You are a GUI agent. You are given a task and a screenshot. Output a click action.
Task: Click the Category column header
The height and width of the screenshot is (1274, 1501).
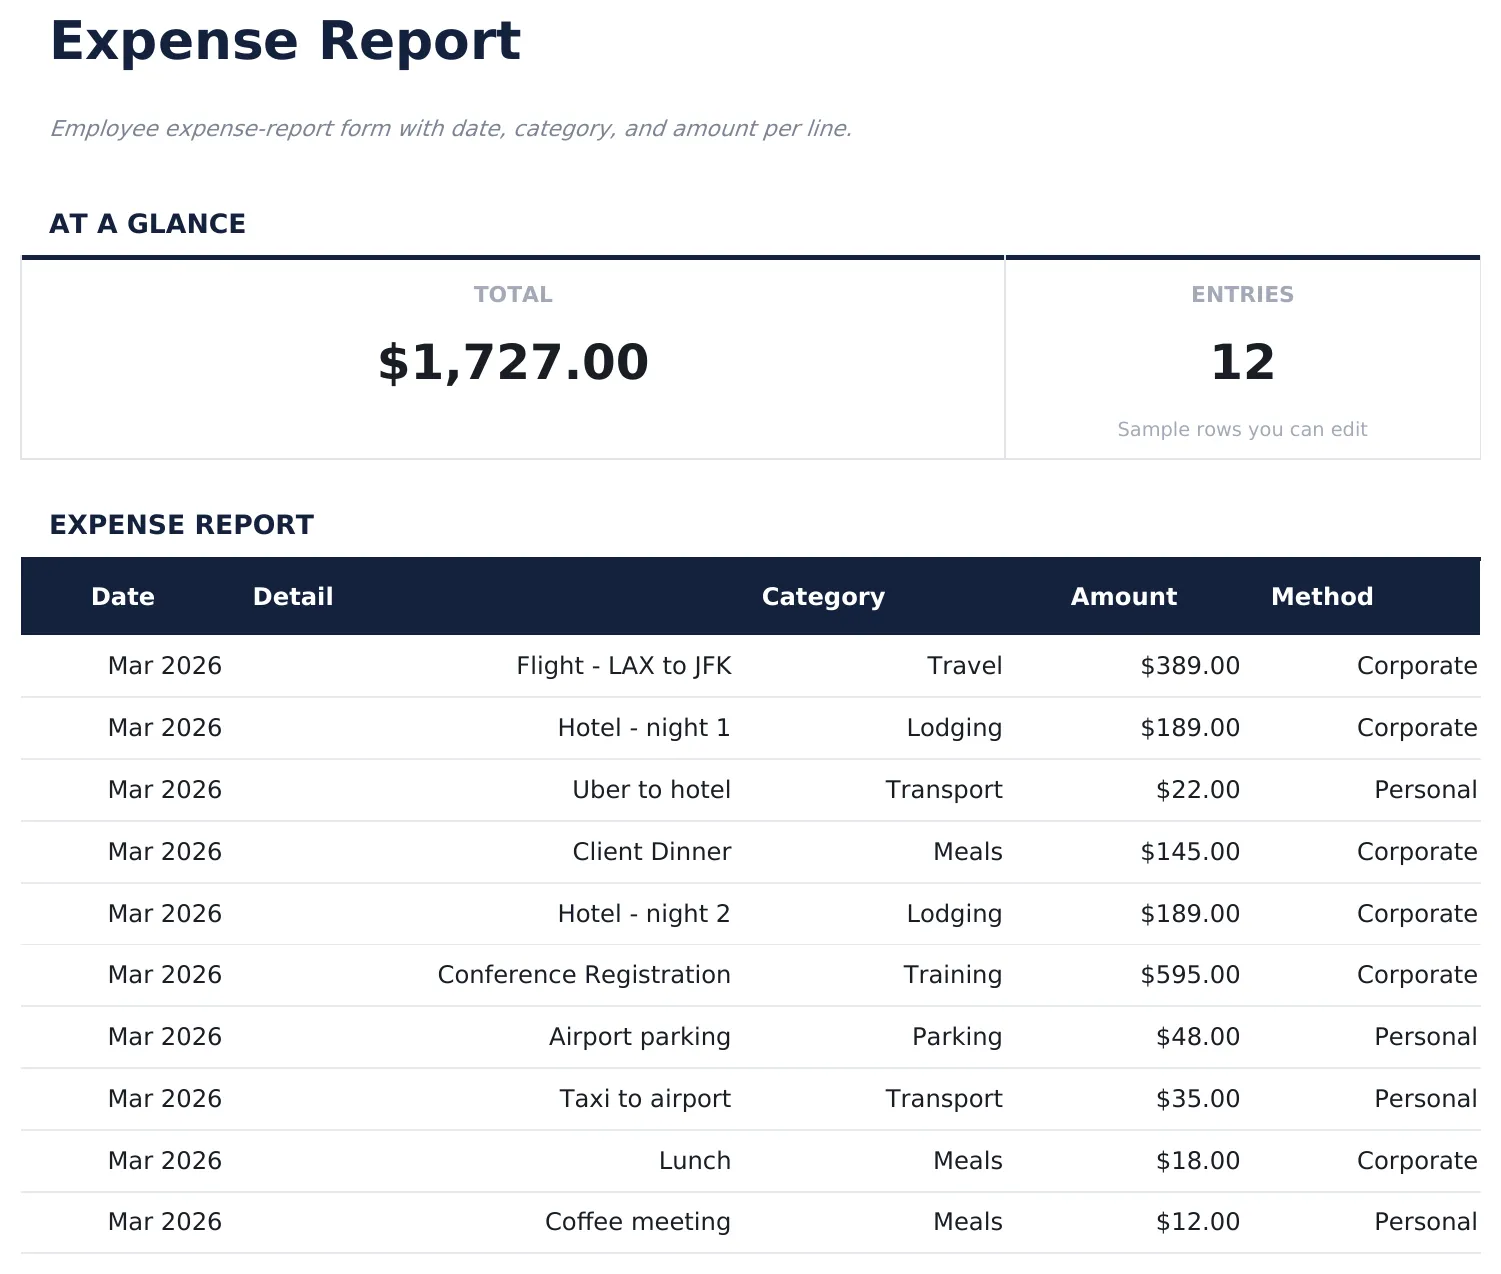823,596
